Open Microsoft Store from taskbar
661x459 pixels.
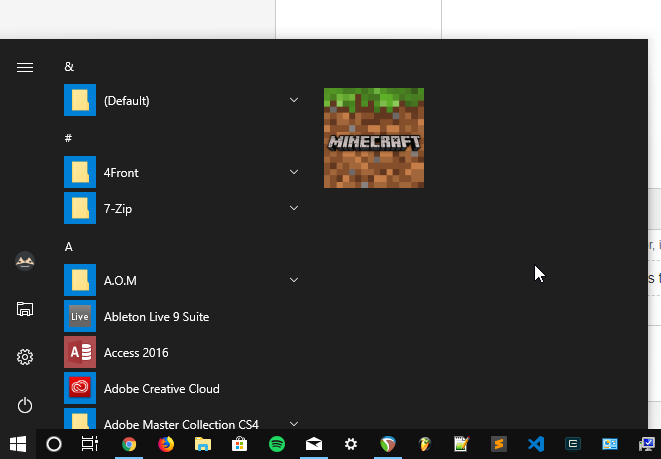[x=239, y=444]
